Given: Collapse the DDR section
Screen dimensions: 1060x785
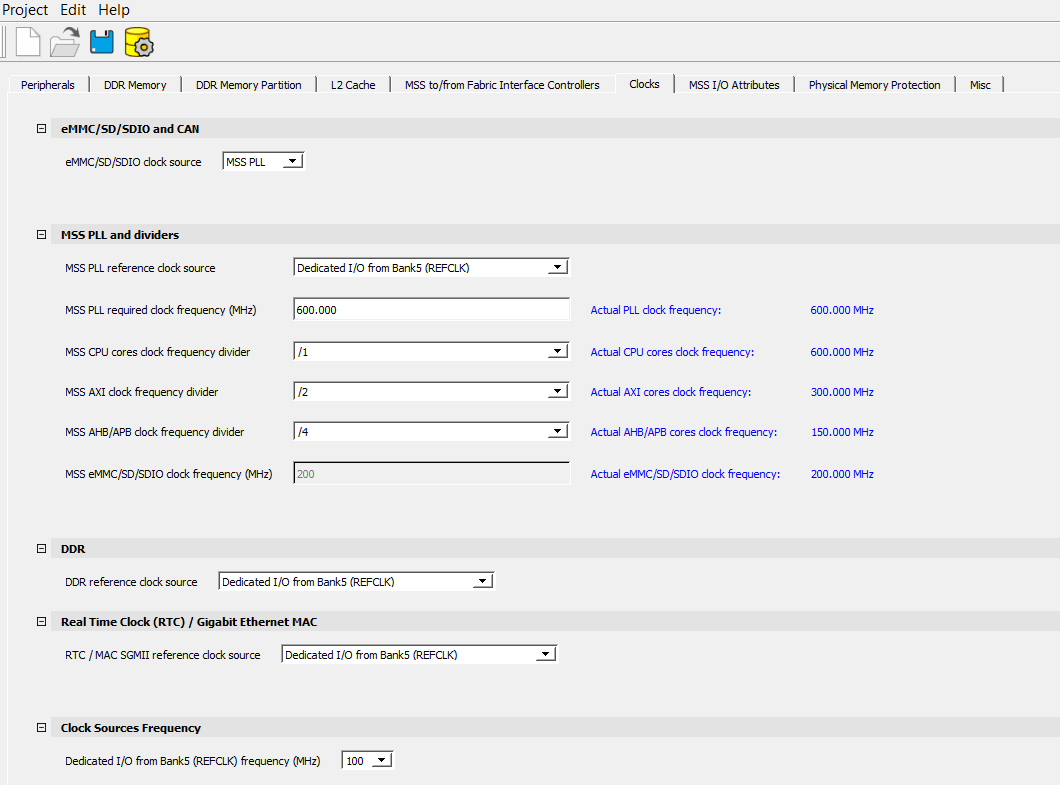Looking at the screenshot, I should [x=41, y=549].
